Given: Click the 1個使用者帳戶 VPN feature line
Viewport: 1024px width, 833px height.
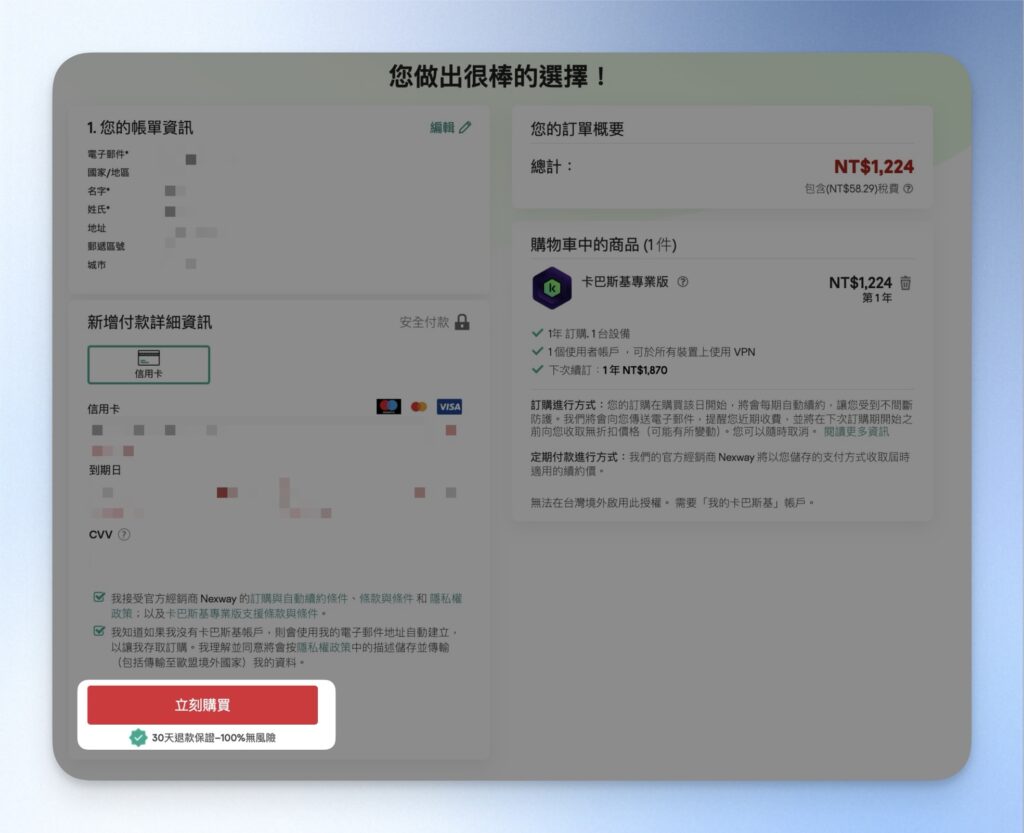Looking at the screenshot, I should (x=651, y=352).
